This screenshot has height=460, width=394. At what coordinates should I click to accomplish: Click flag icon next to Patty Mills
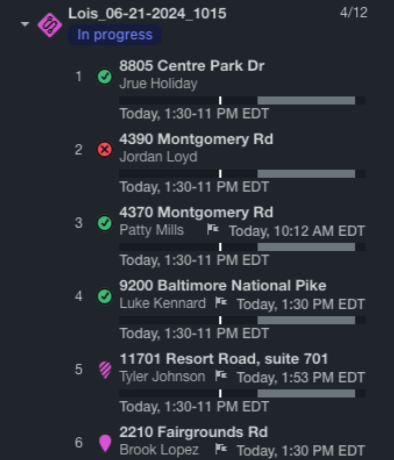212,229
